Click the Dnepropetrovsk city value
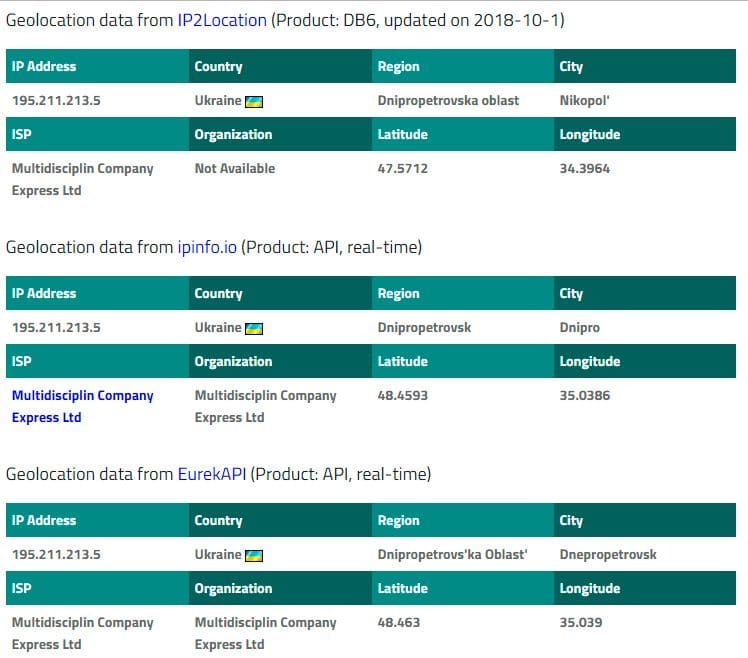 (x=608, y=554)
